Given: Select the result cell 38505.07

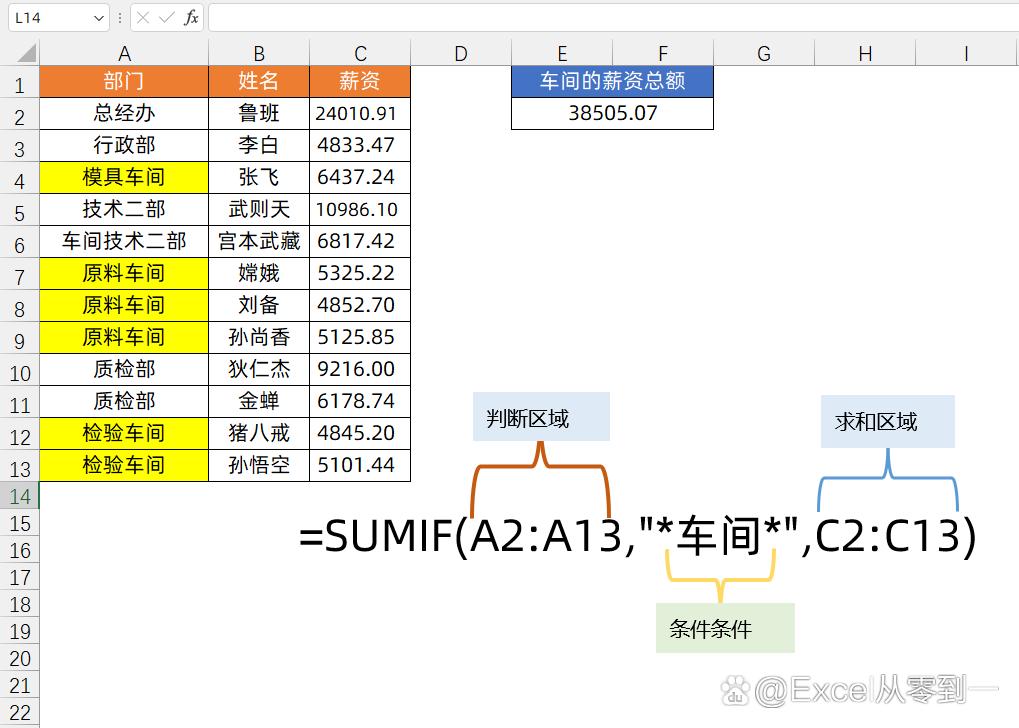Looking at the screenshot, I should 612,113.
